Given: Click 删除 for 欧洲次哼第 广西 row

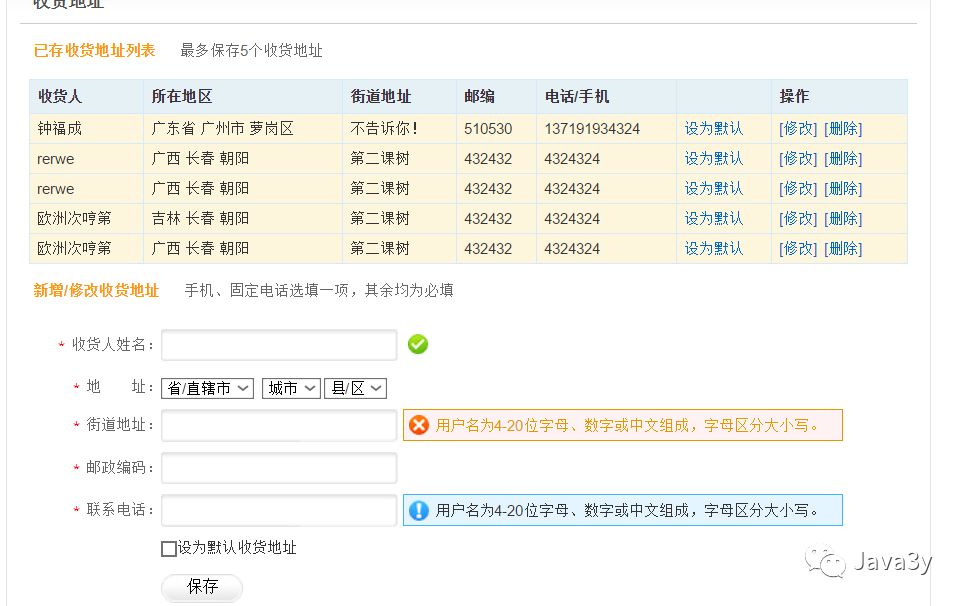Looking at the screenshot, I should [x=843, y=248].
